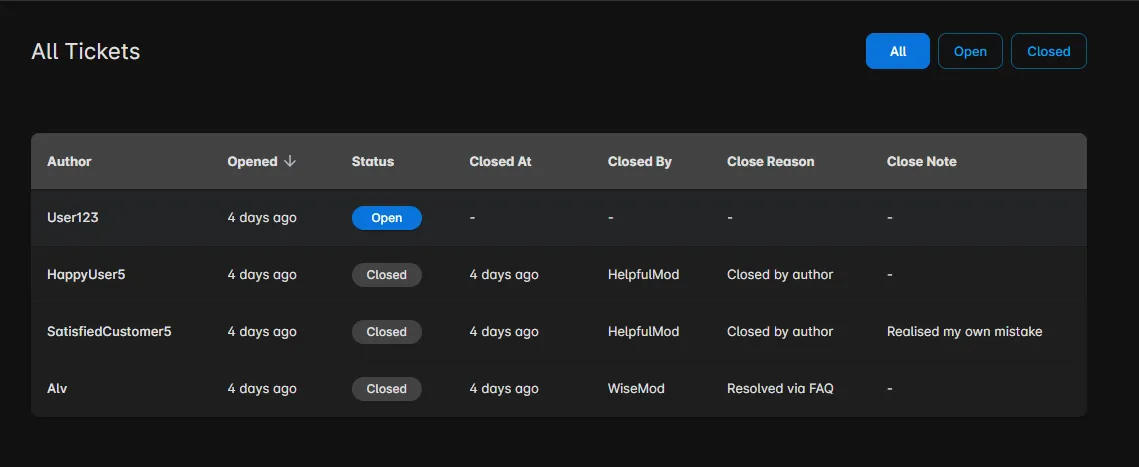Open HappyUser5's ticket row
1139x467 pixels.
pyautogui.click(x=86, y=275)
